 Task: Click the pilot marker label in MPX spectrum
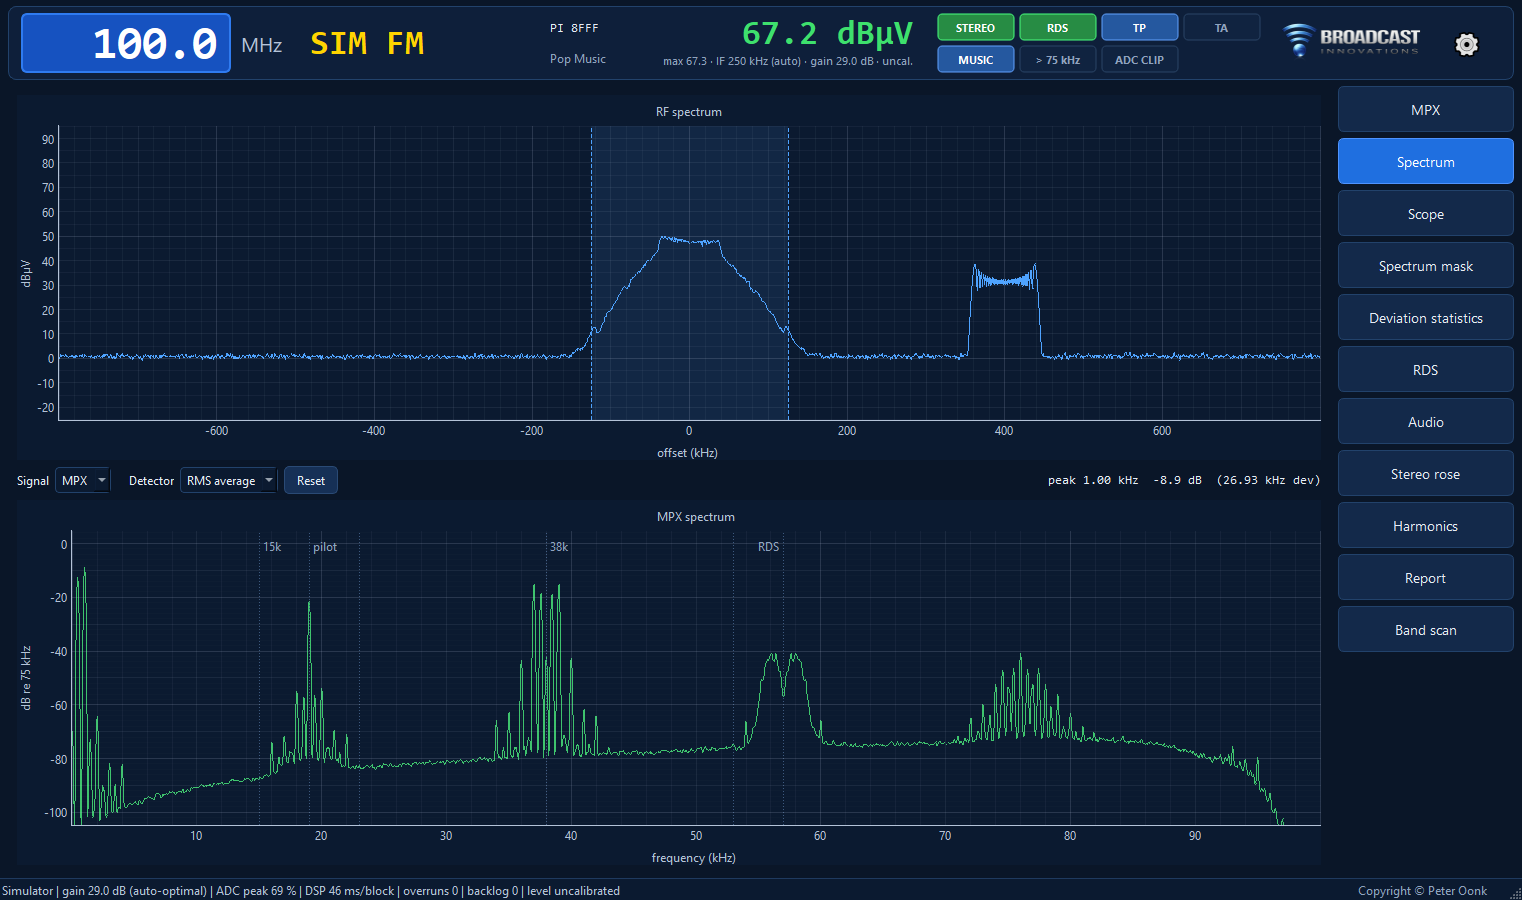pyautogui.click(x=325, y=547)
